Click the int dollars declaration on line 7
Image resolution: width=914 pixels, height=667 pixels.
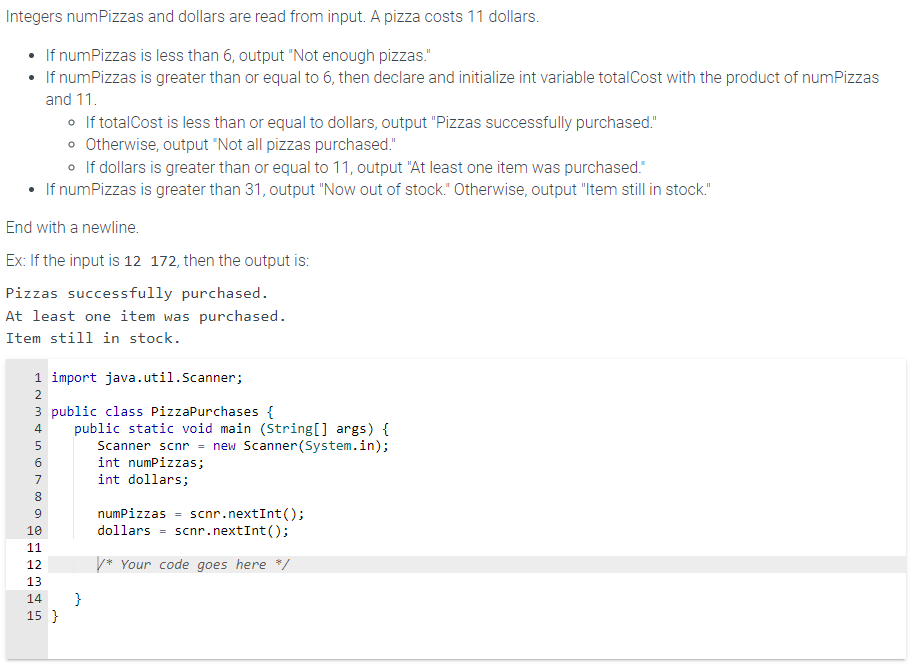point(145,479)
